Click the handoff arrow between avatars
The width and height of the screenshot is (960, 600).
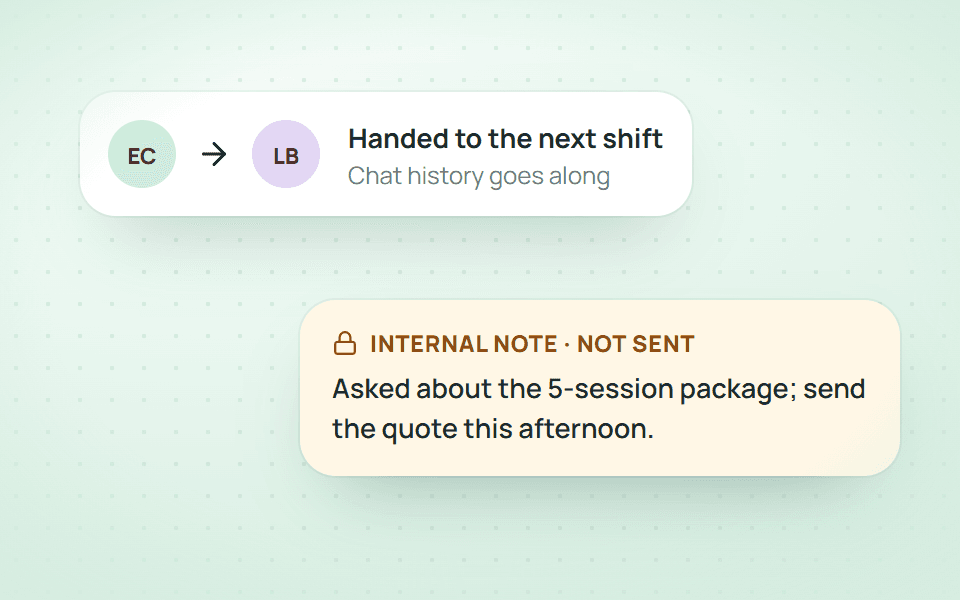click(214, 154)
